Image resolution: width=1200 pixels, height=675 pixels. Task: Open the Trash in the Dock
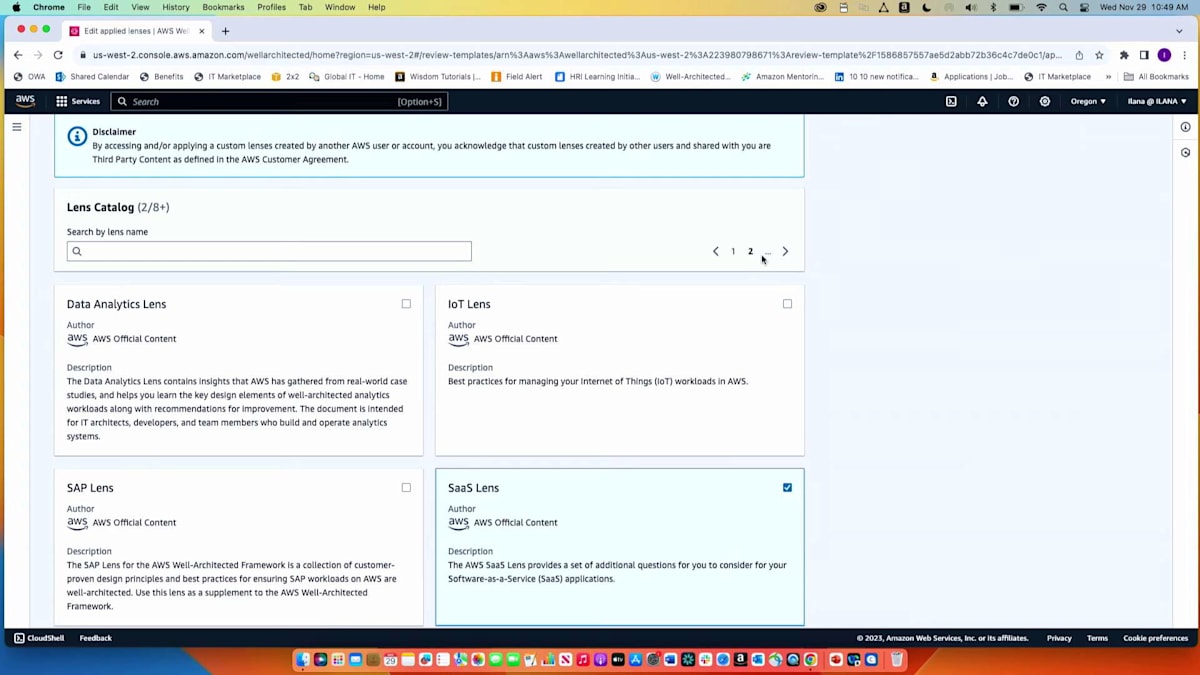897,659
